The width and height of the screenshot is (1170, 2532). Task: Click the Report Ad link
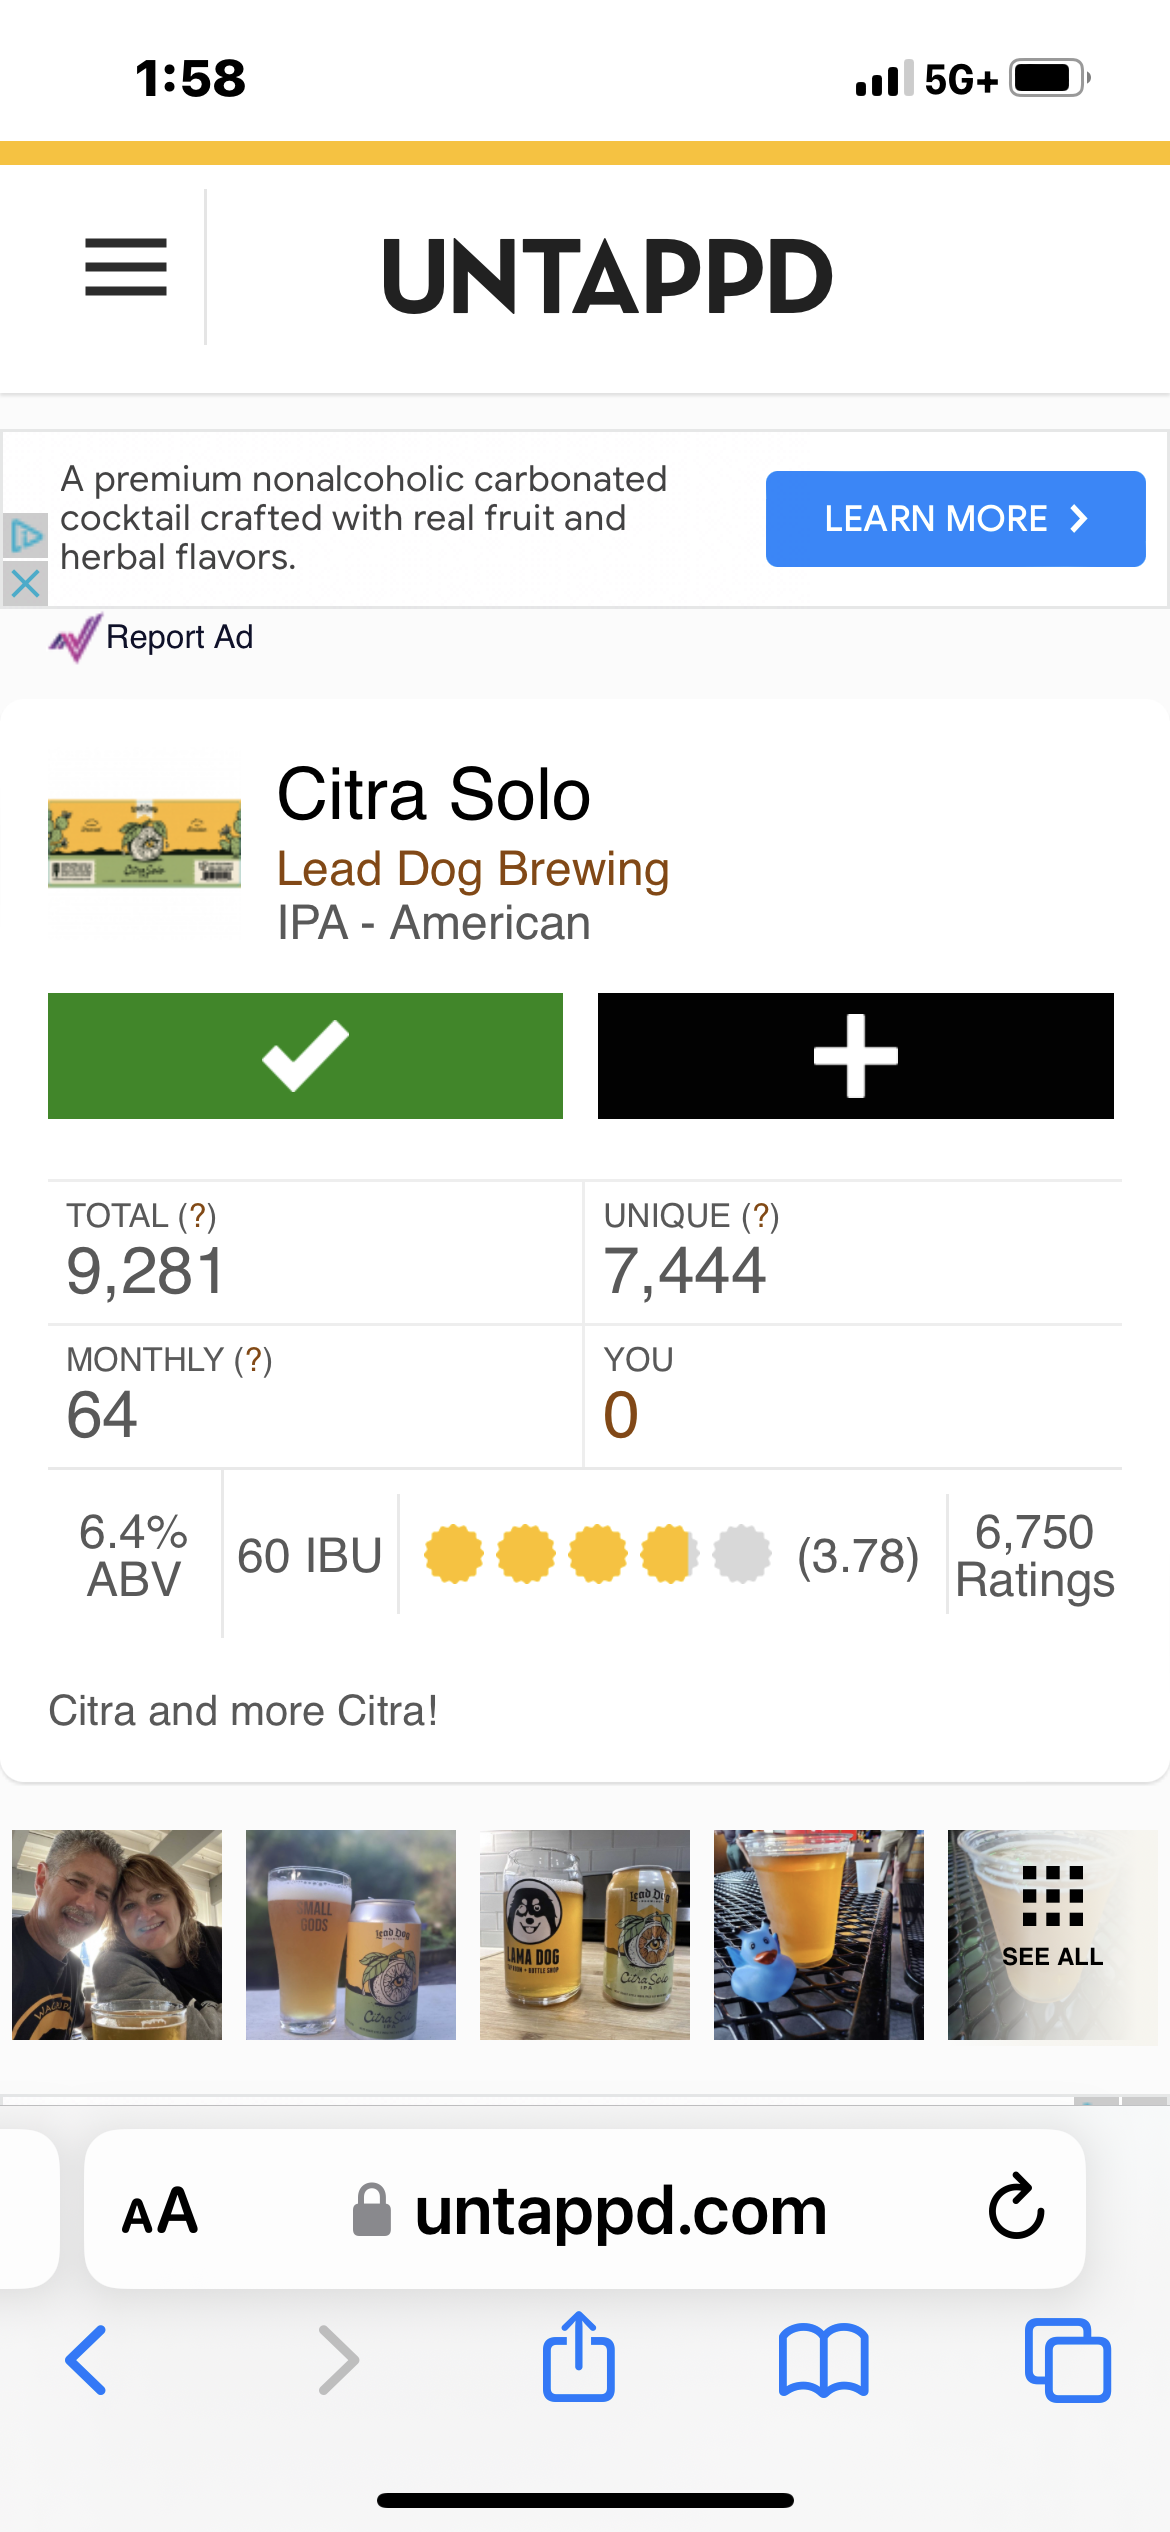click(179, 637)
